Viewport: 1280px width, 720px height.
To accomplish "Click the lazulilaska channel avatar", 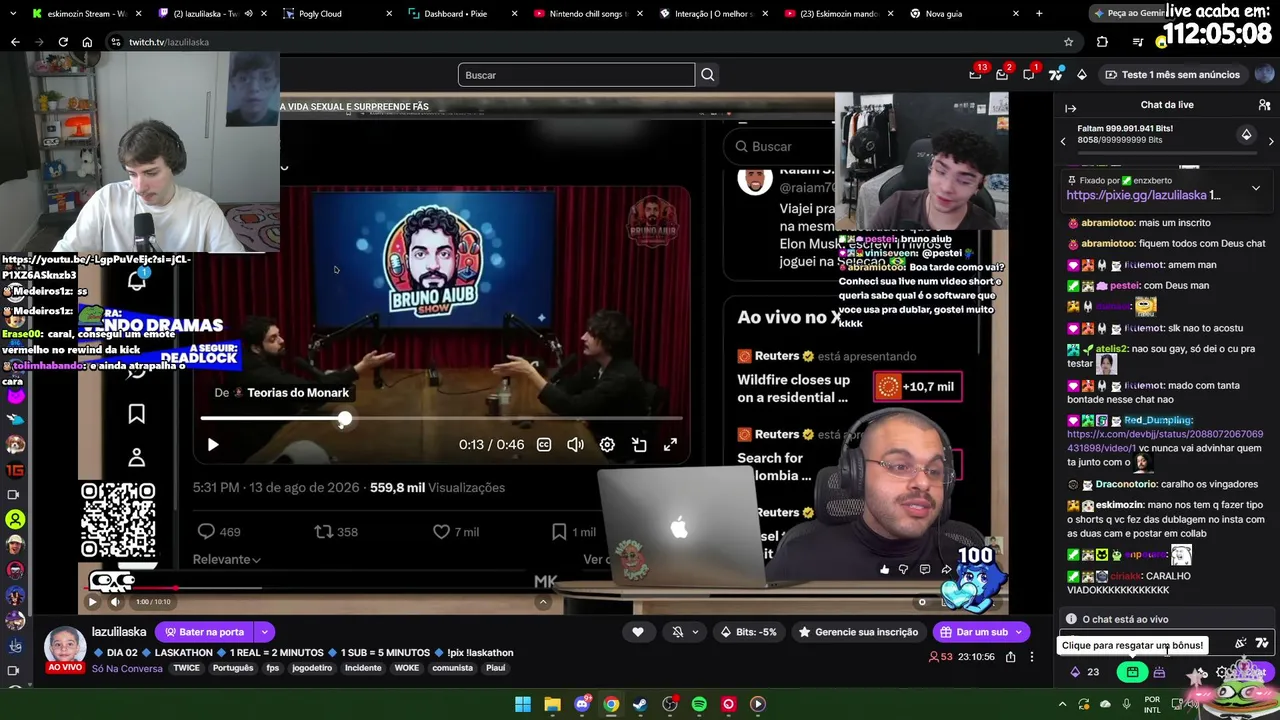I will pos(65,646).
